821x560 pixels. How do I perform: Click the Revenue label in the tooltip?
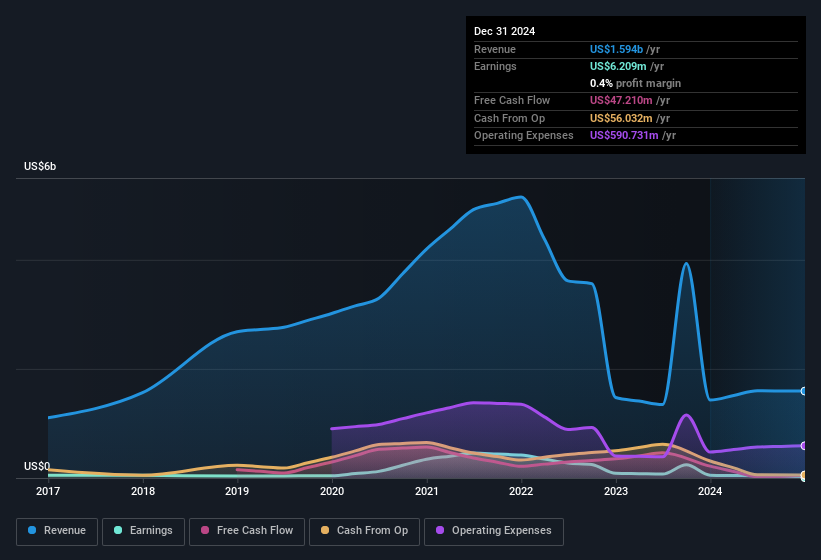[495, 49]
